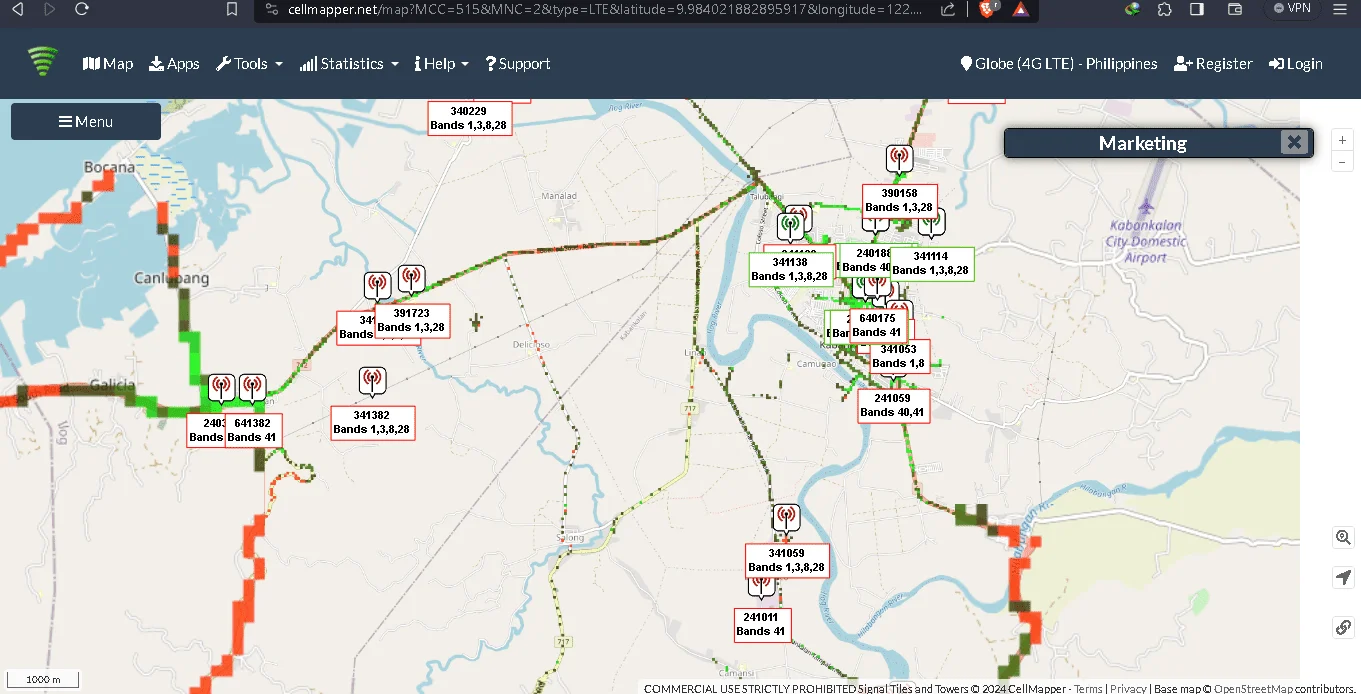
Task: Select tower label 241011 Bands 41
Action: click(x=761, y=624)
